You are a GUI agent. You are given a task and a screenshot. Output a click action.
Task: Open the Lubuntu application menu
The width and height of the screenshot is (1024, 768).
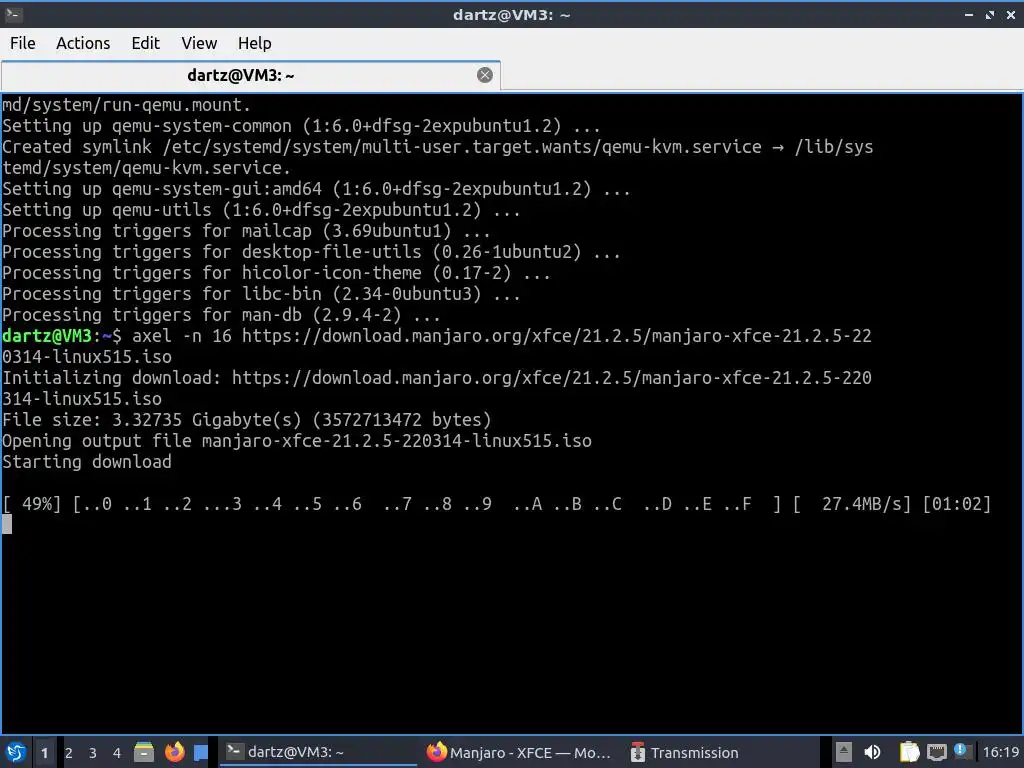click(x=16, y=752)
